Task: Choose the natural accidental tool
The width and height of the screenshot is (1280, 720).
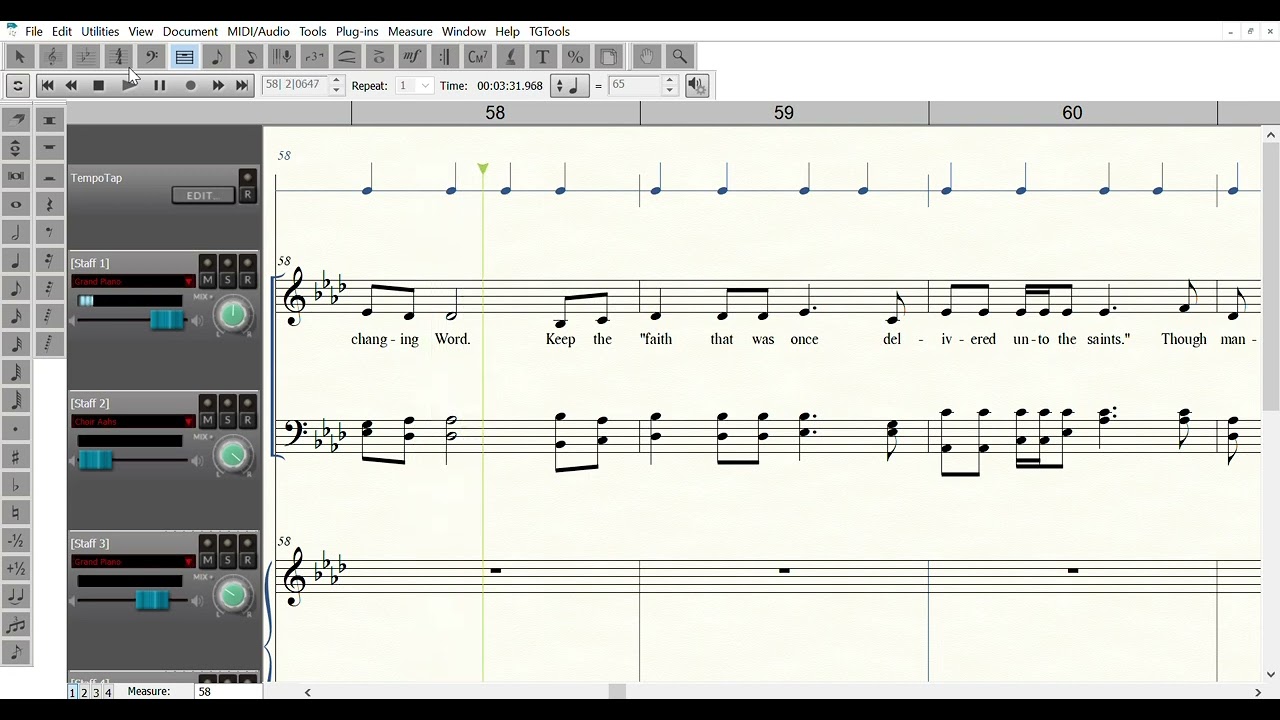Action: click(x=16, y=513)
